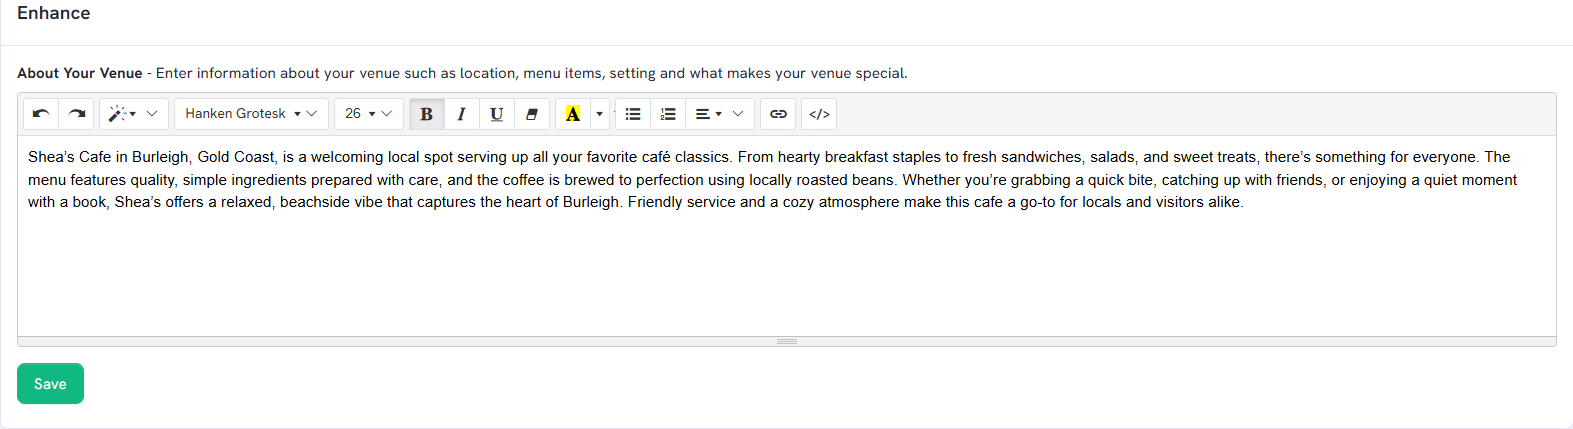
Task: Toggle bold formatting
Action: pyautogui.click(x=427, y=114)
